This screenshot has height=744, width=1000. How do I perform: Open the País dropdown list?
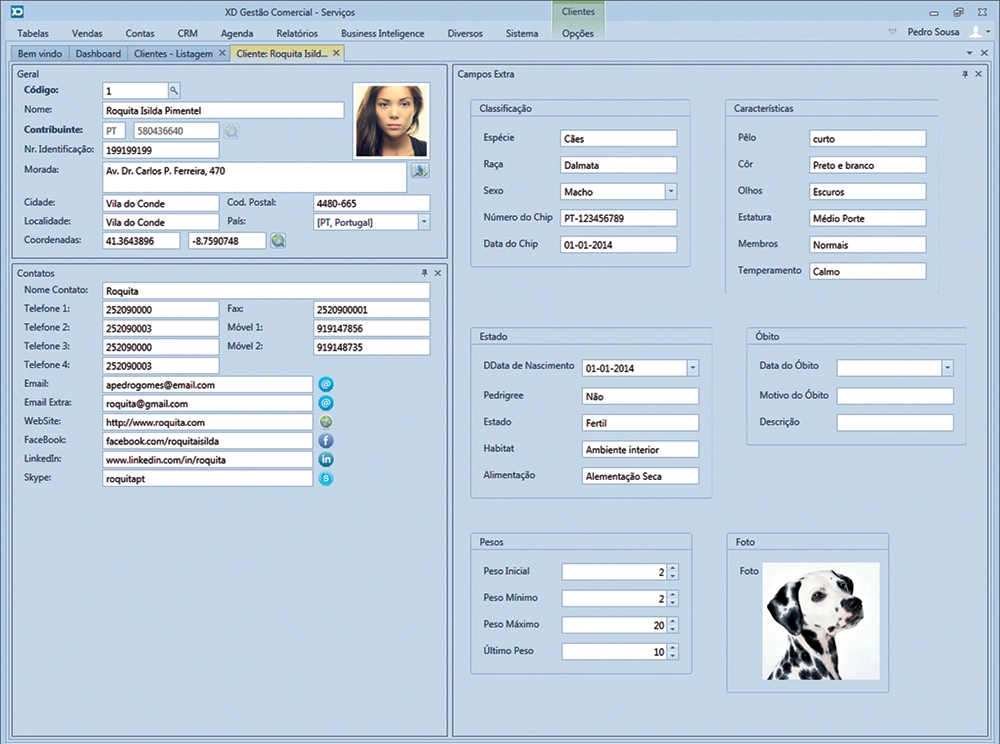pos(423,222)
